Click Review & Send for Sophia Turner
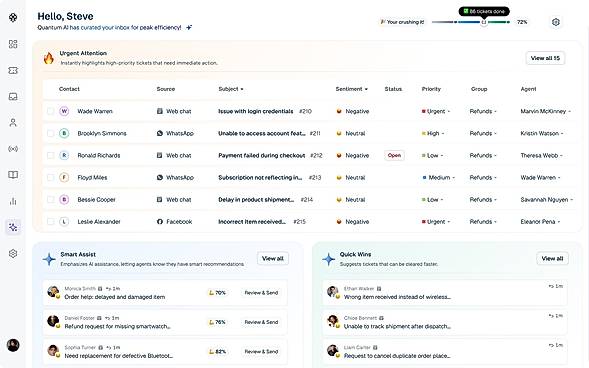This screenshot has width=589, height=368. click(x=261, y=351)
